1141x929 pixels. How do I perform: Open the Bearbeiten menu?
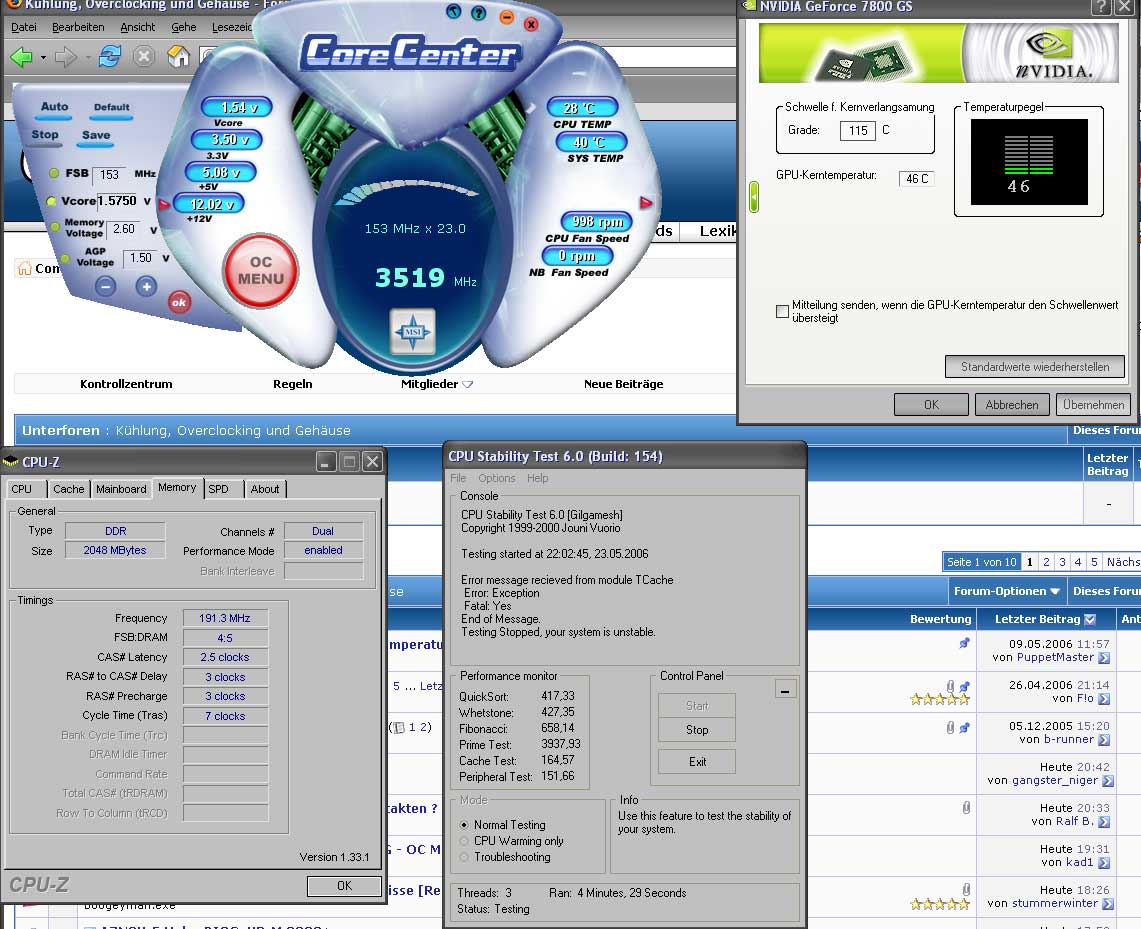(78, 27)
